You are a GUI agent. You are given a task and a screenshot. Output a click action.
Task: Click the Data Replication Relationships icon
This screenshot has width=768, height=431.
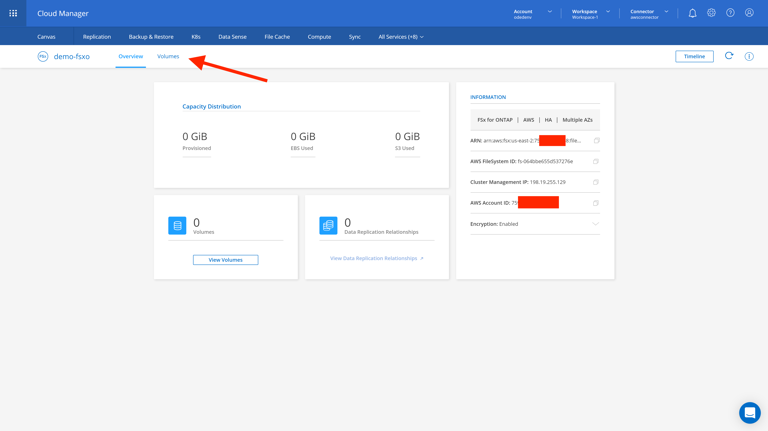tap(328, 225)
